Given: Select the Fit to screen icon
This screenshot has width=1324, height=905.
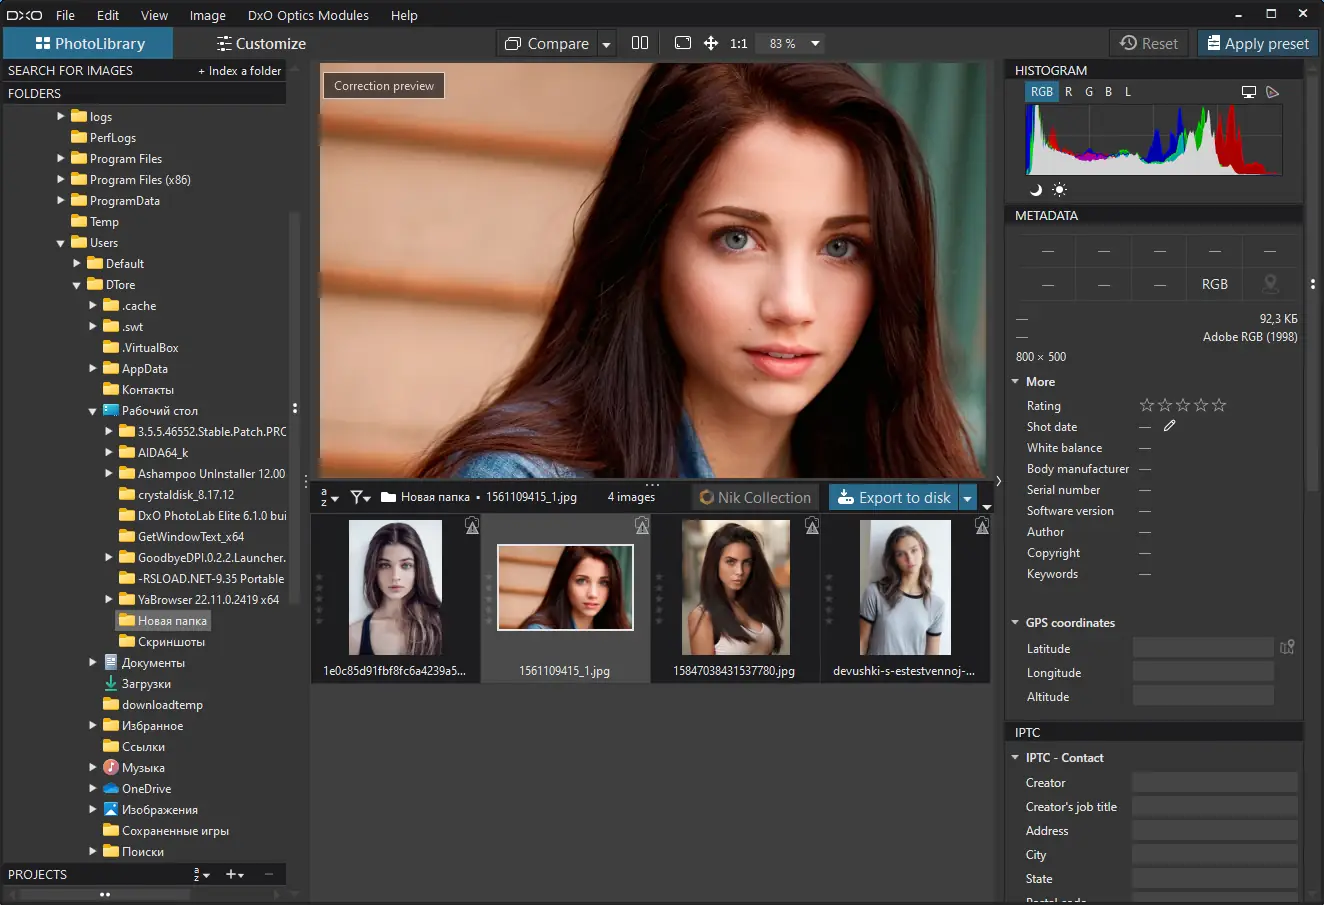Looking at the screenshot, I should (x=682, y=43).
